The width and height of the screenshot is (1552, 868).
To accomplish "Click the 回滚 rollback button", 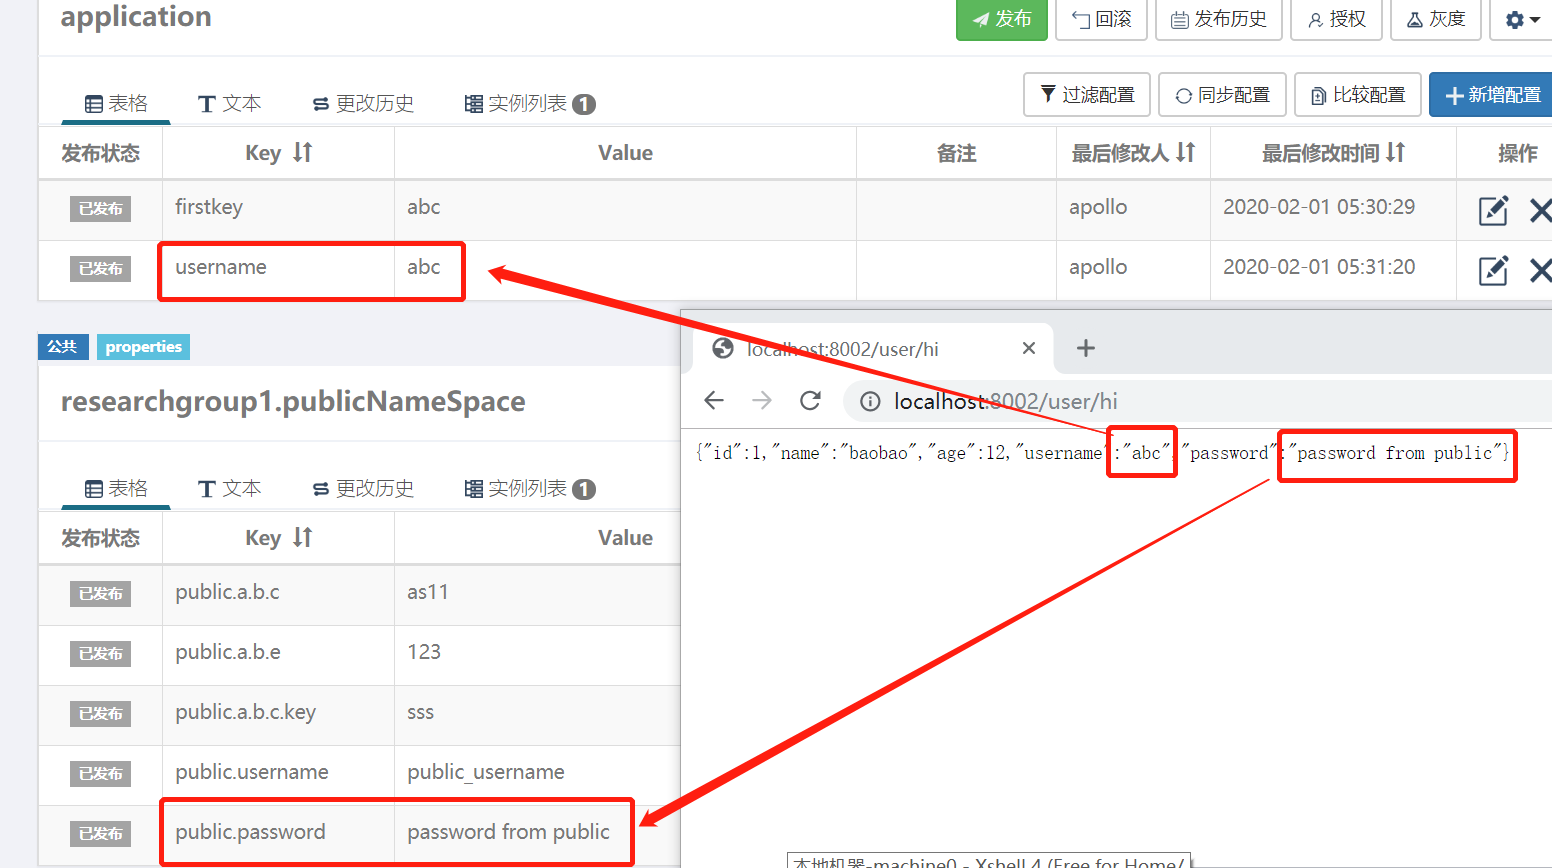I will (x=1101, y=19).
